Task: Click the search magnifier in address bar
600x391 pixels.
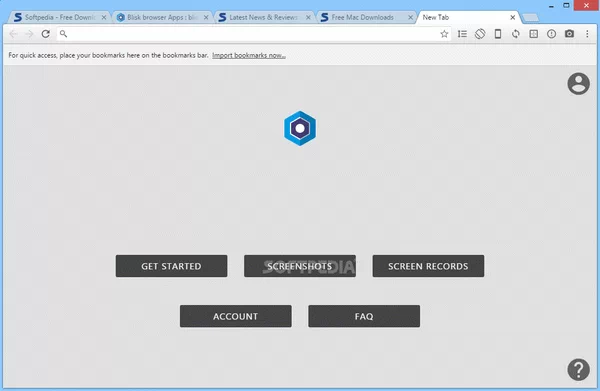Action: pyautogui.click(x=64, y=34)
